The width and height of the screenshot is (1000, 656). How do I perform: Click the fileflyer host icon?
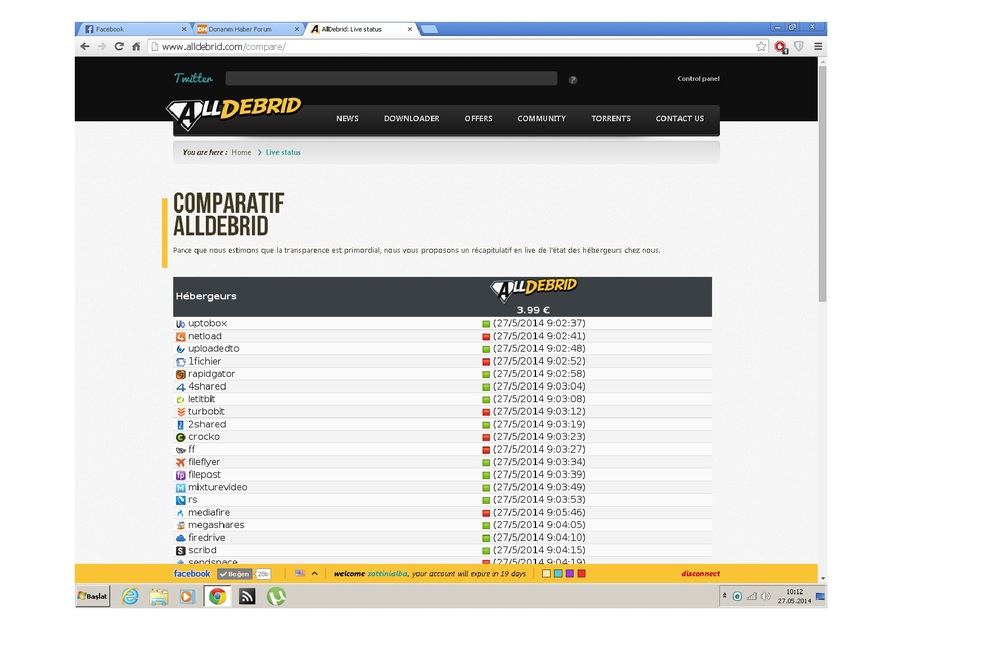[180, 462]
